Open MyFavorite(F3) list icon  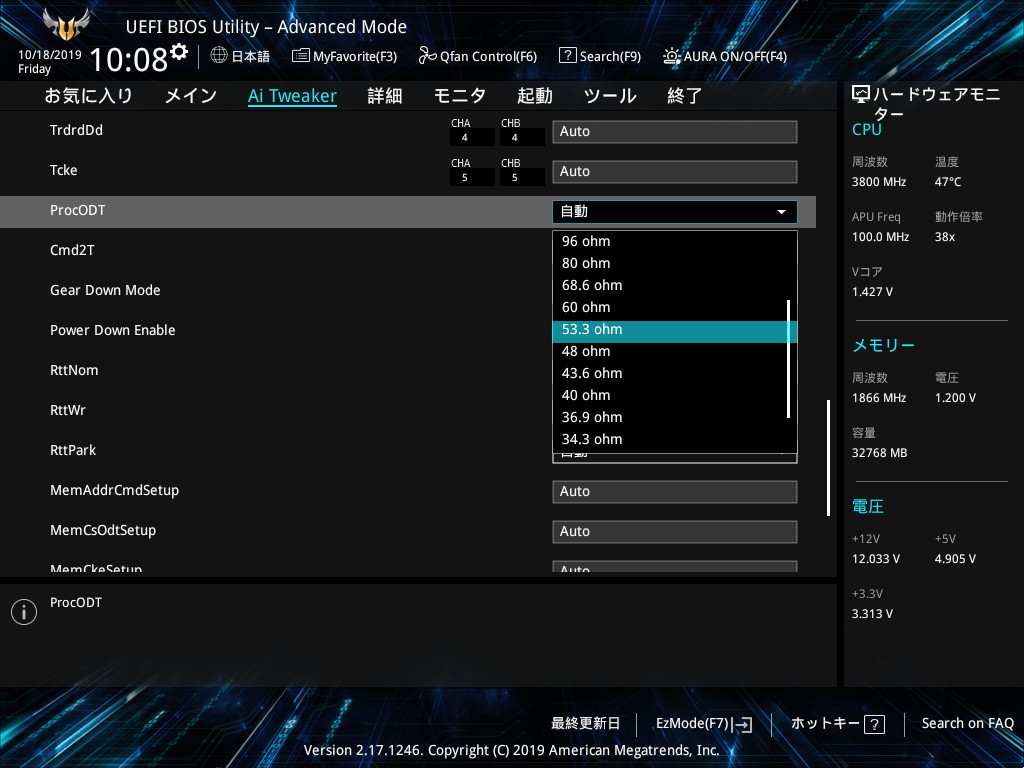(x=300, y=56)
